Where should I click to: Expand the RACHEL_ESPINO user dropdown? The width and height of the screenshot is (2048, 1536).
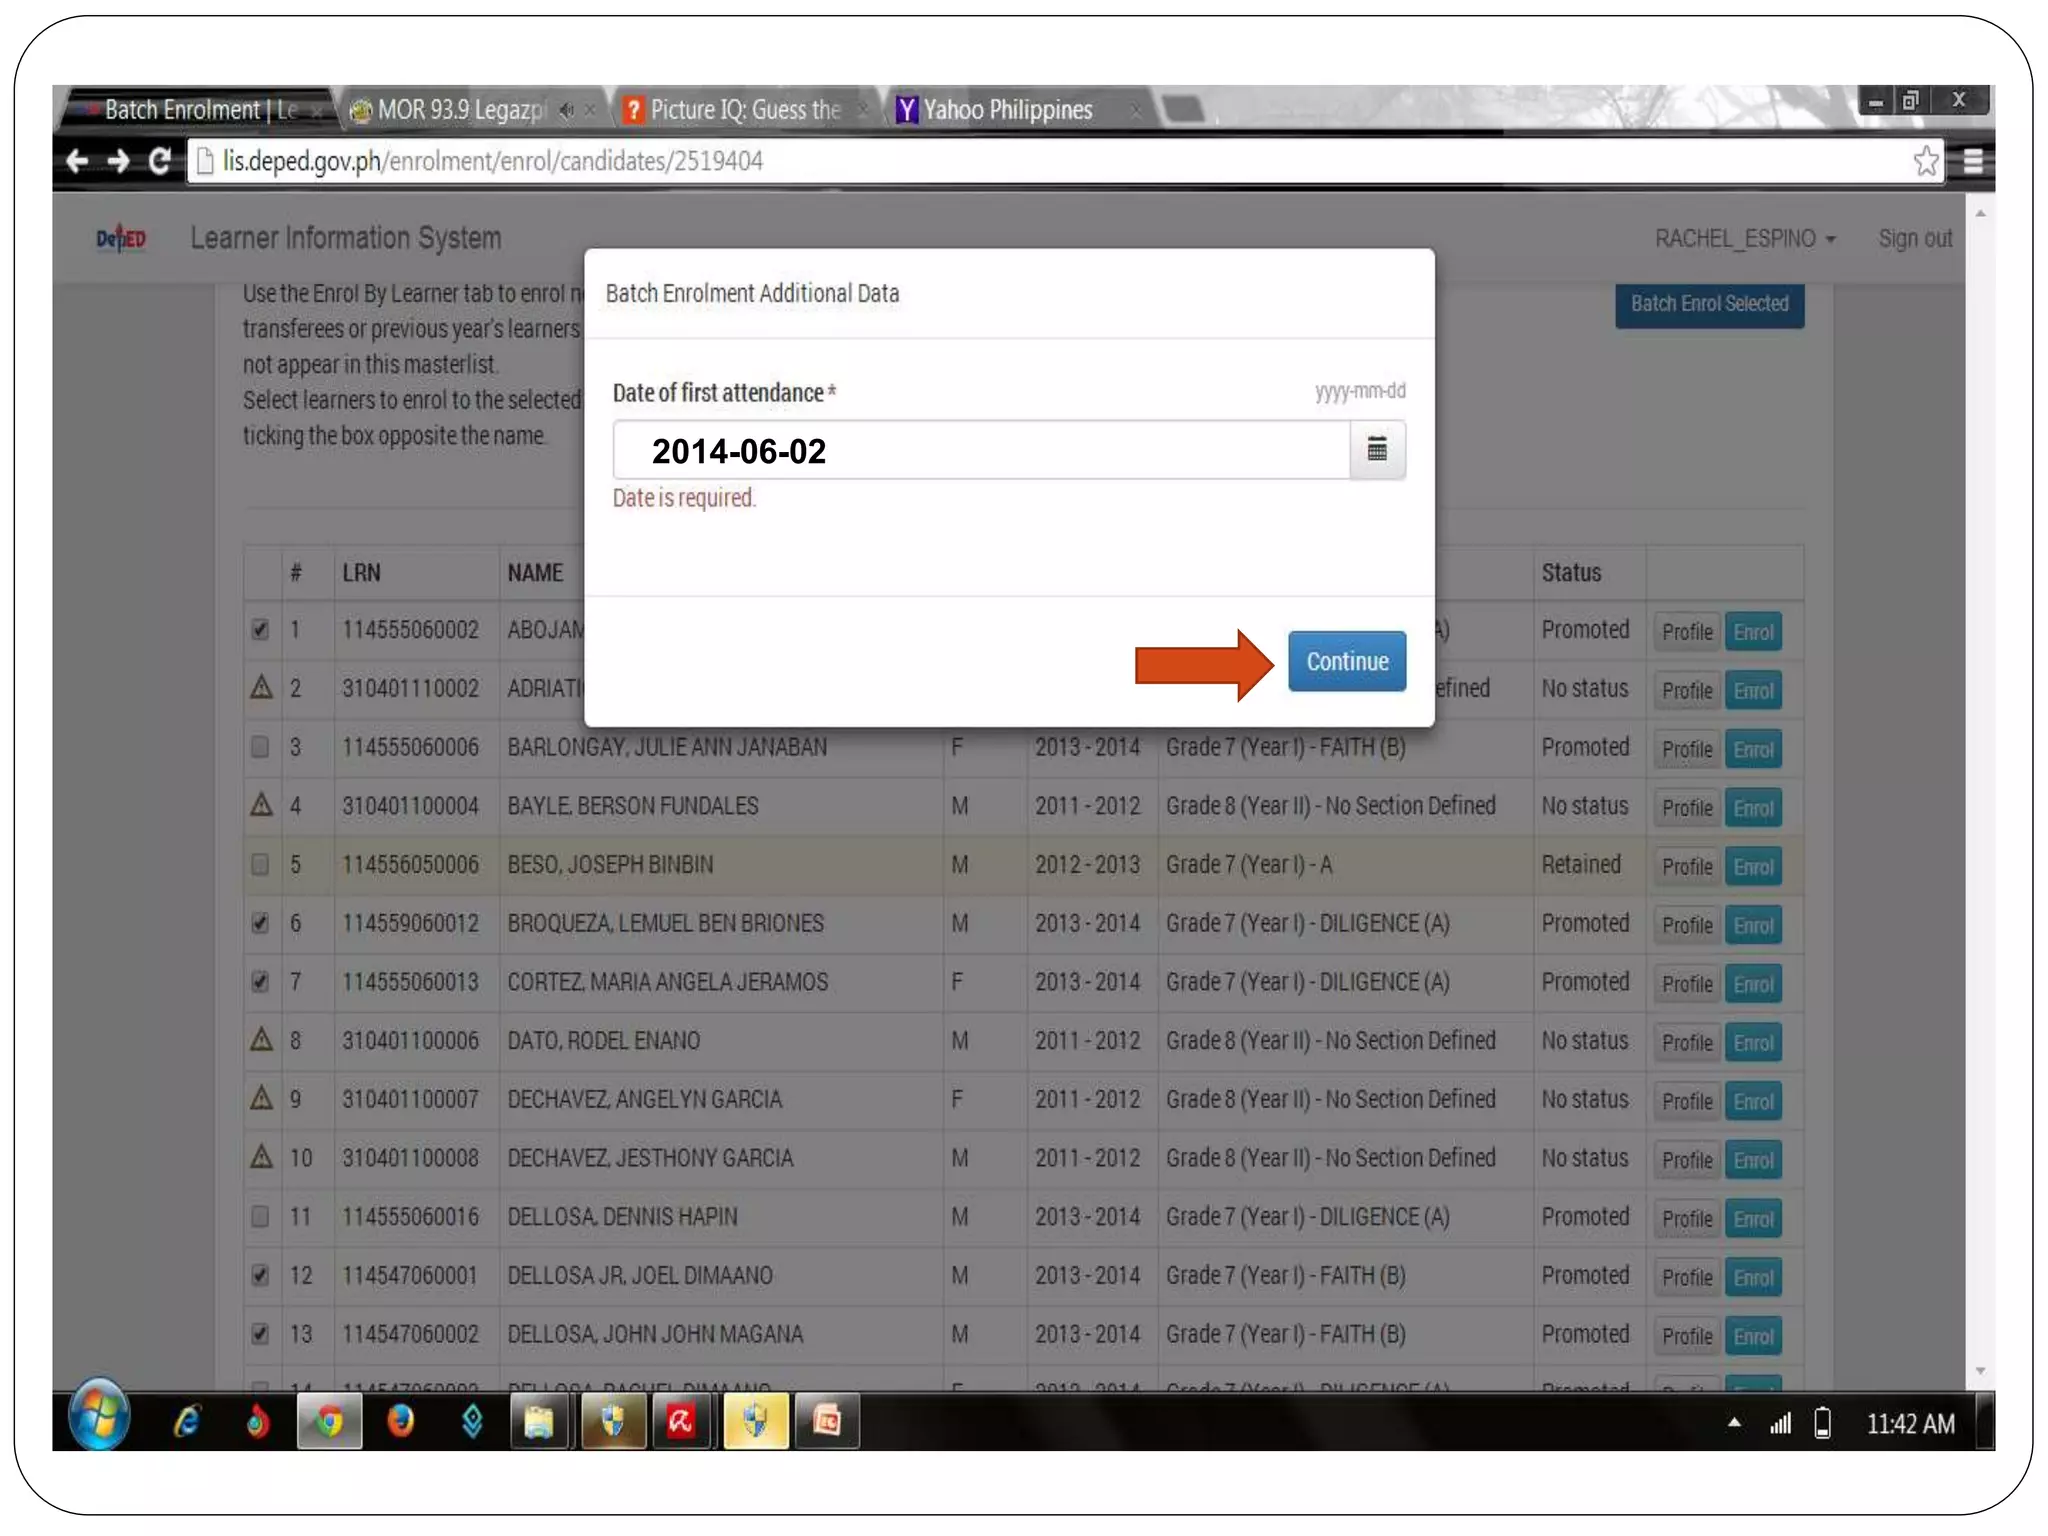pyautogui.click(x=1744, y=238)
